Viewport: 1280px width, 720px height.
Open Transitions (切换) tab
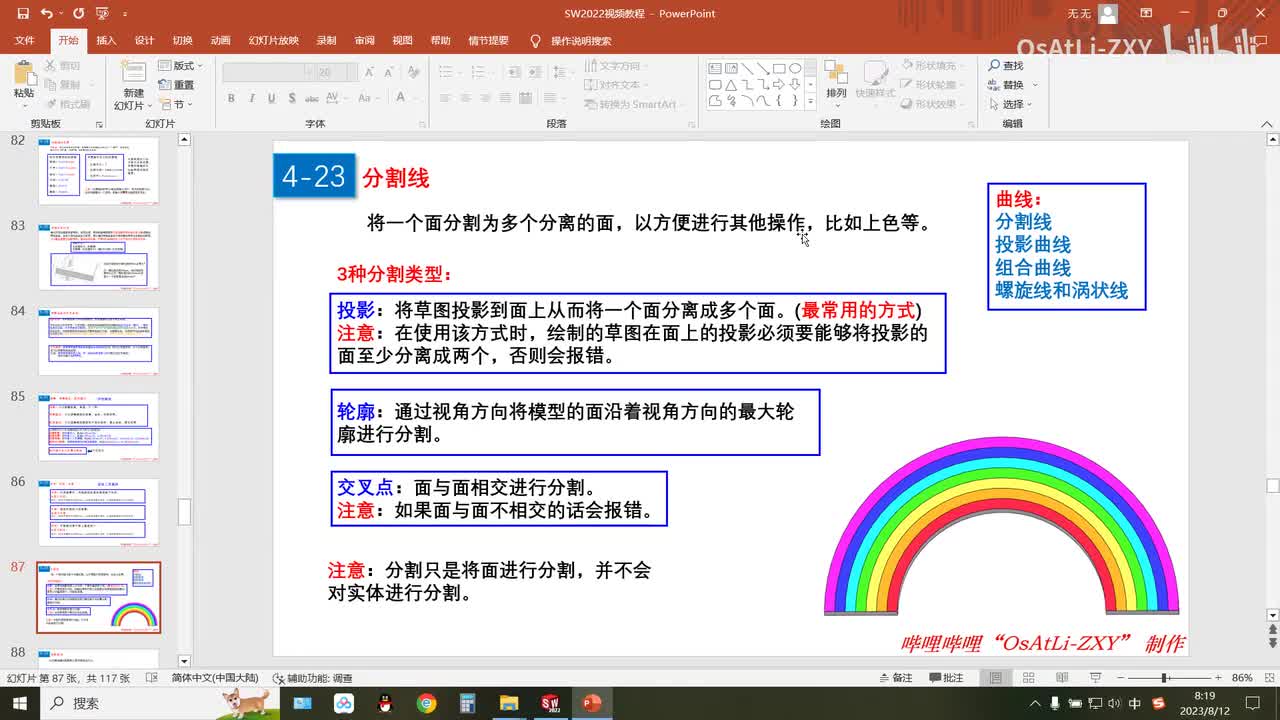183,41
